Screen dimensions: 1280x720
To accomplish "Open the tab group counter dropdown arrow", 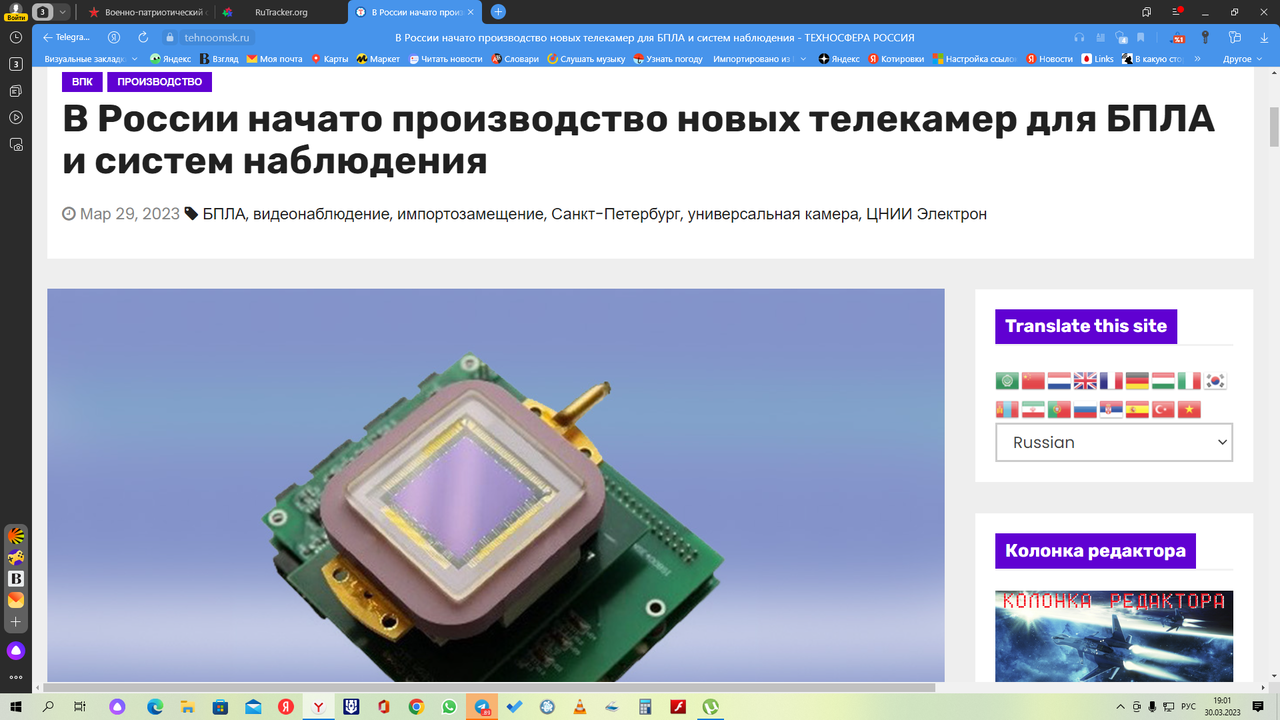I will click(x=64, y=12).
